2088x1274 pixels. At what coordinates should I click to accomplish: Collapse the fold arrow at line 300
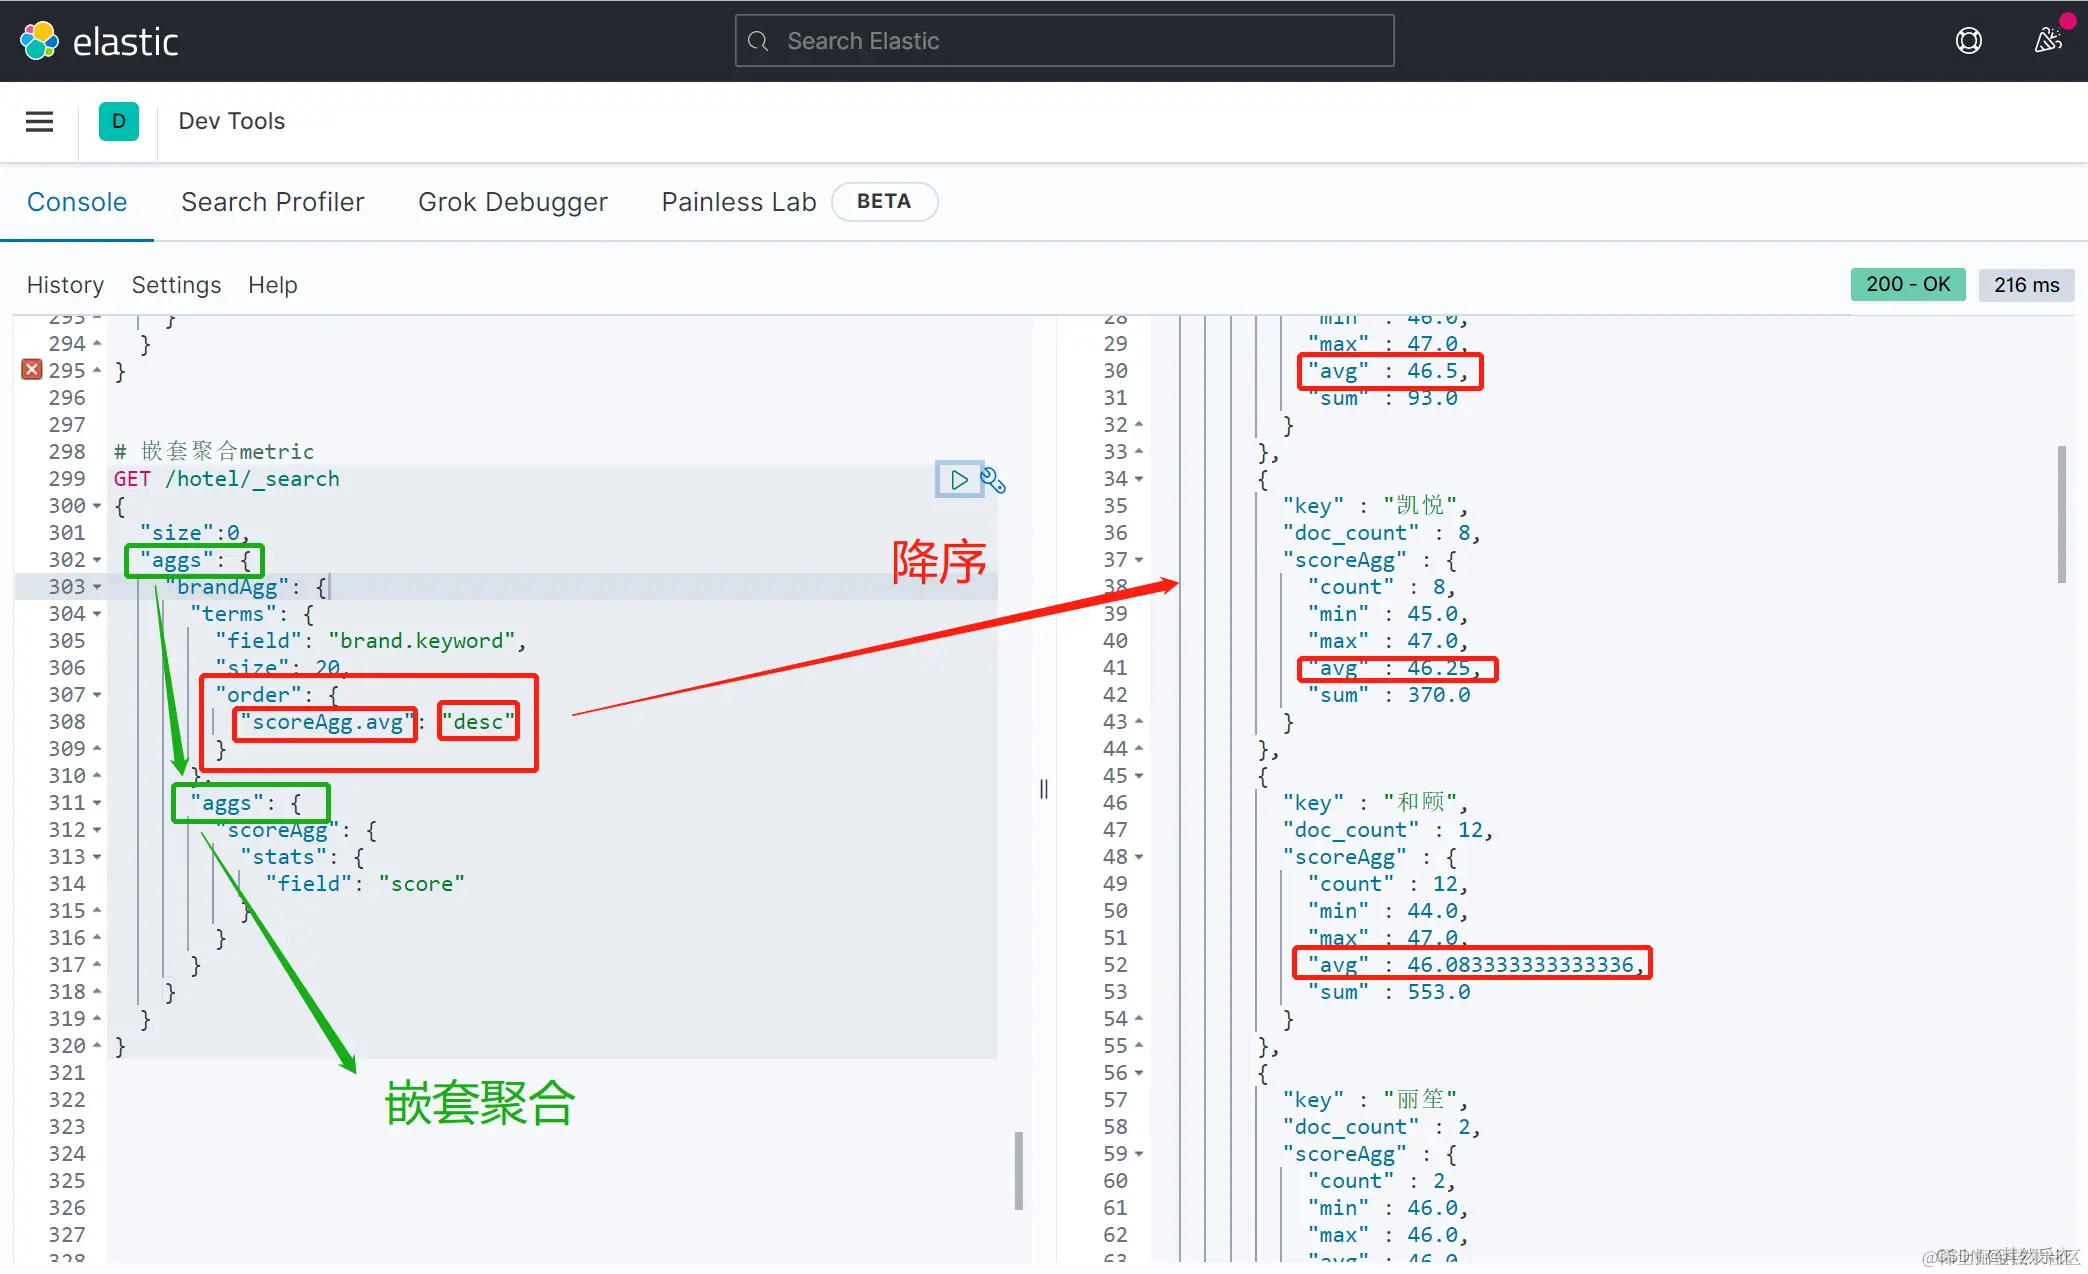coord(97,506)
